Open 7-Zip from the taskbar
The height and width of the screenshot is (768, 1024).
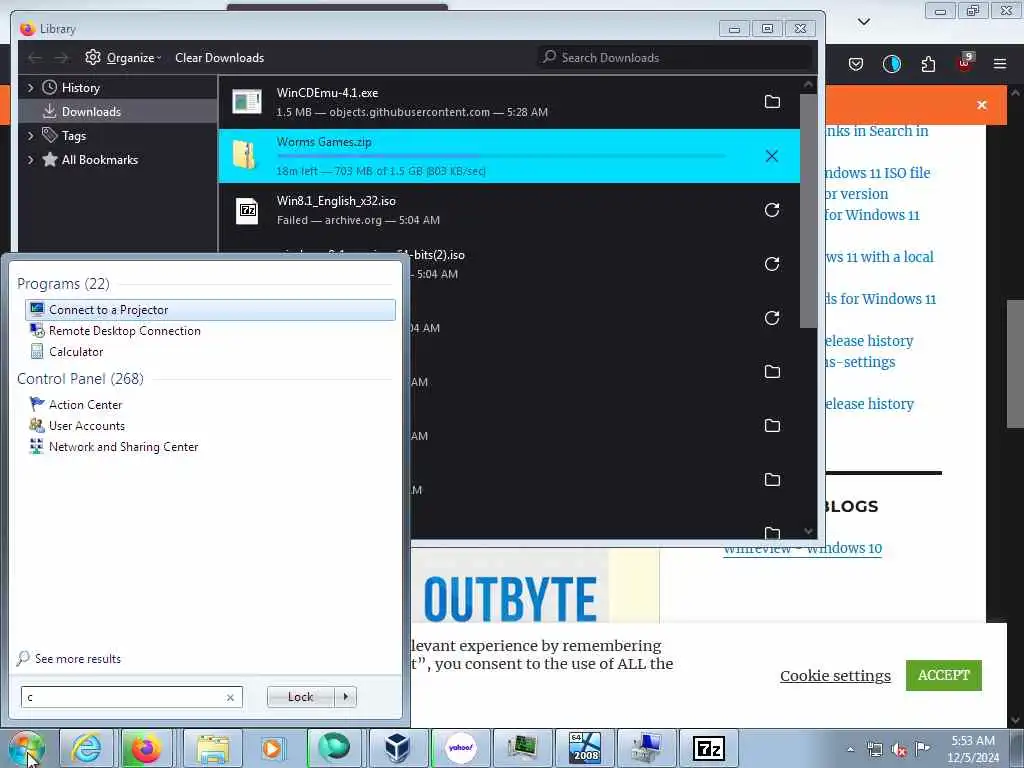[x=709, y=748]
